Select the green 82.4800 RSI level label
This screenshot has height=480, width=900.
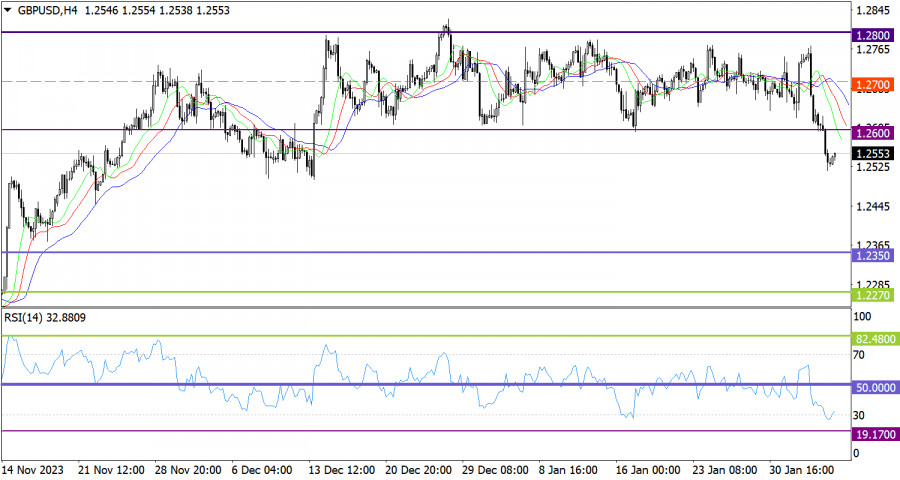875,339
